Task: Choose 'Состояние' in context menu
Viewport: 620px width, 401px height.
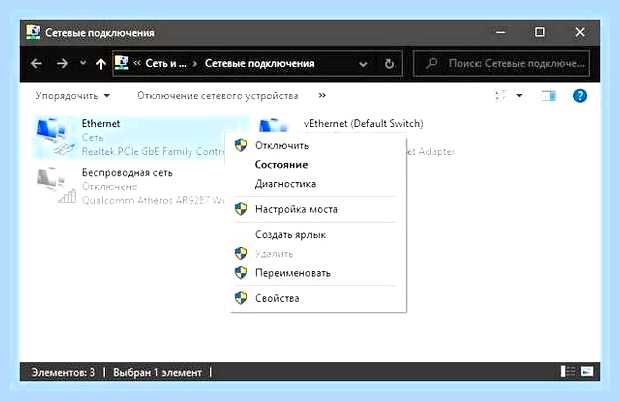Action: coord(318,165)
